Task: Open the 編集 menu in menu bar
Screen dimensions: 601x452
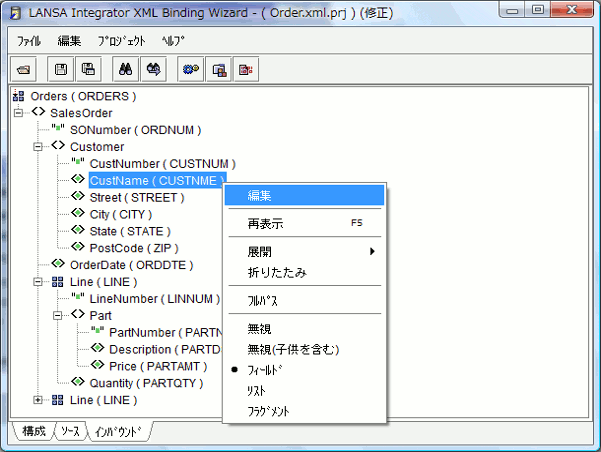Action: pyautogui.click(x=69, y=40)
